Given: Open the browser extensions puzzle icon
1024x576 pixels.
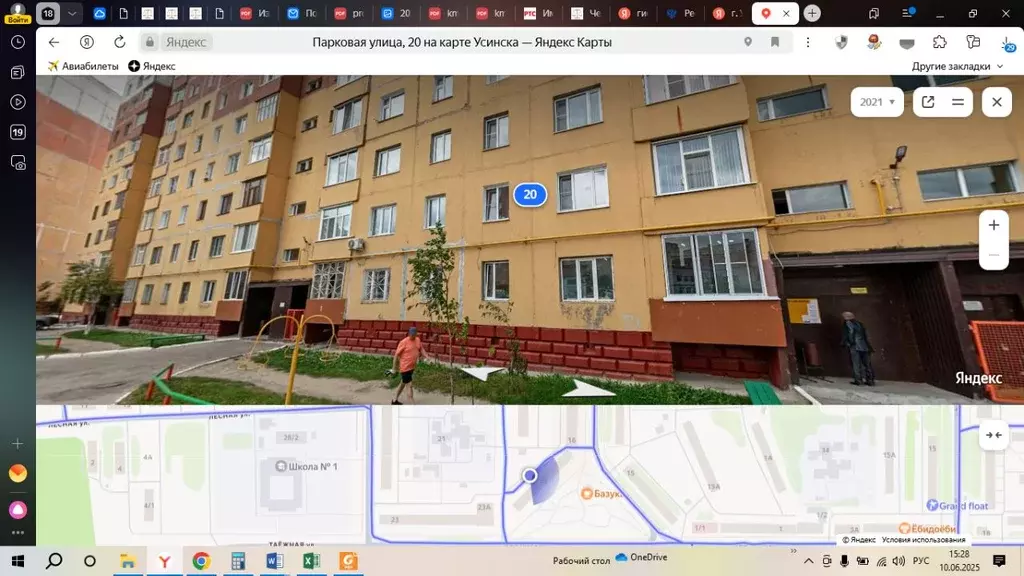Looking at the screenshot, I should coord(940,42).
